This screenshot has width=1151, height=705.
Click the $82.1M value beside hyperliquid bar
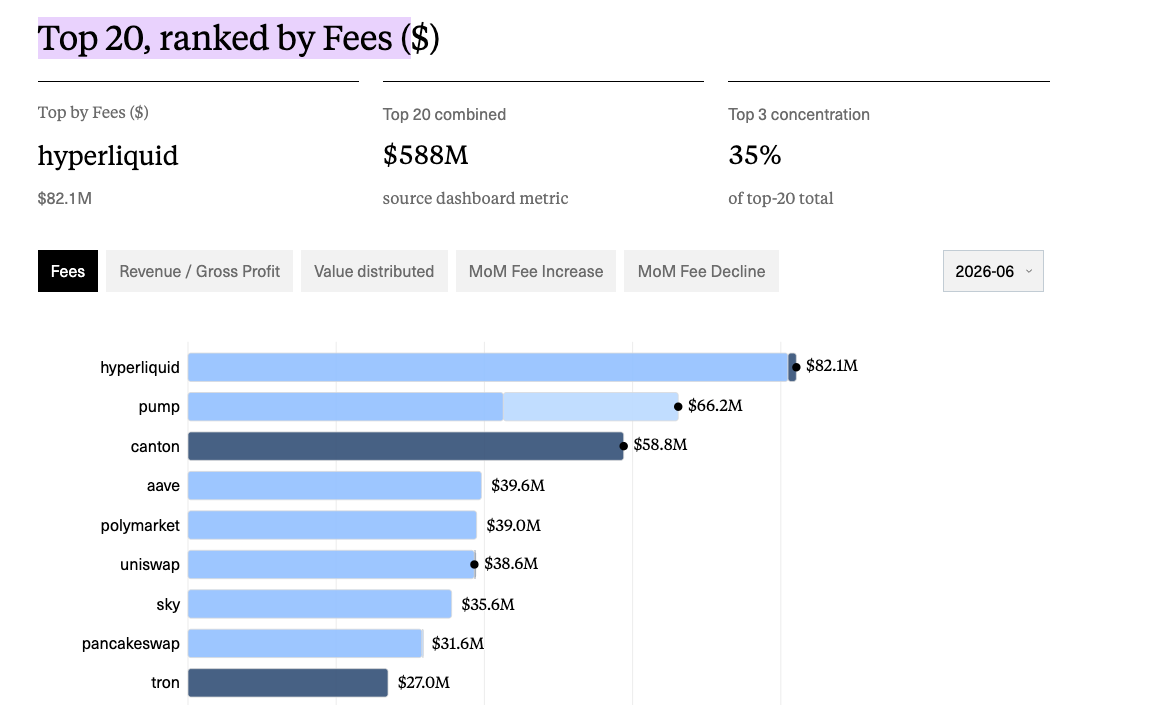point(832,366)
